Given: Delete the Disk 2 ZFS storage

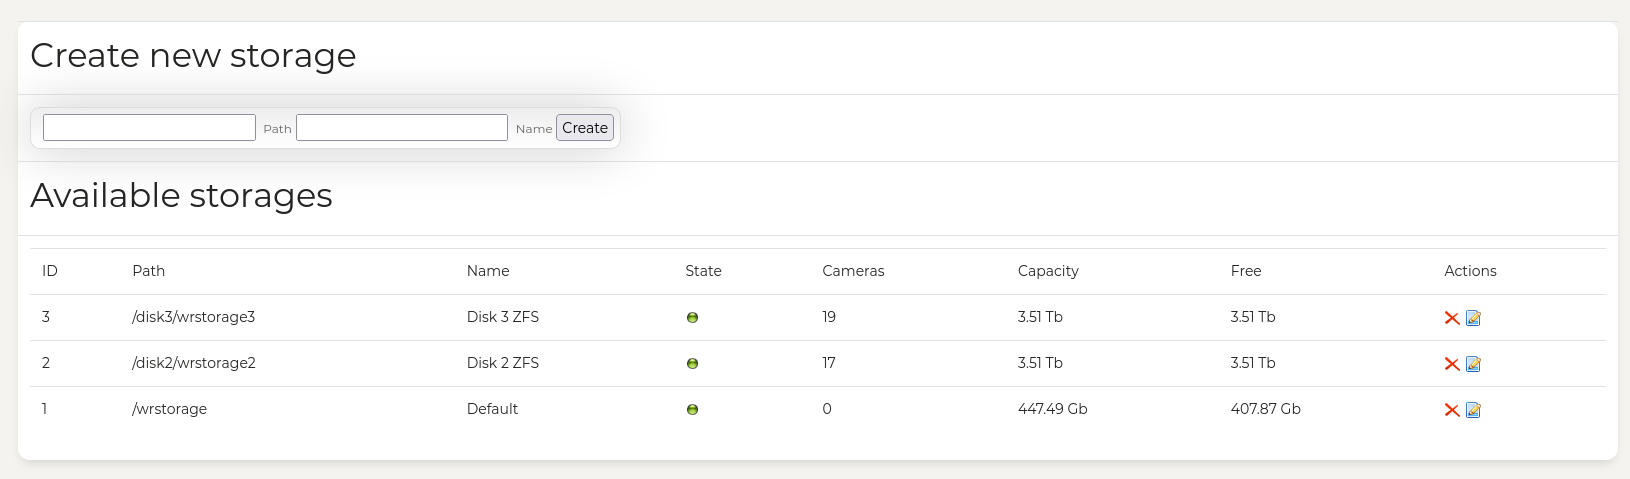Looking at the screenshot, I should click(1451, 364).
